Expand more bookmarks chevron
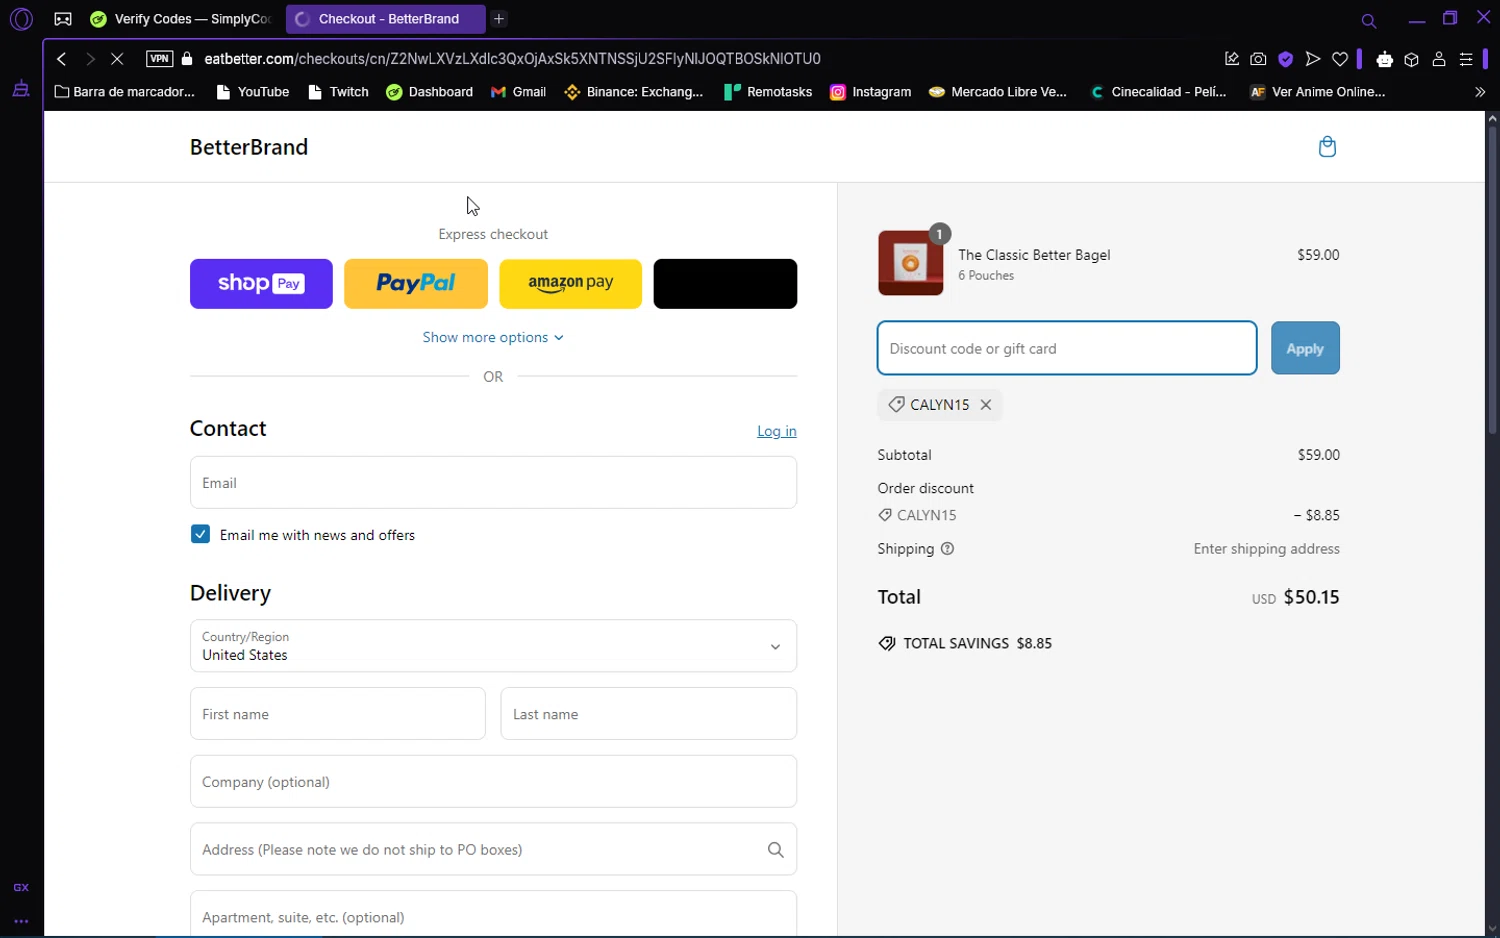1500x938 pixels. pyautogui.click(x=1480, y=92)
